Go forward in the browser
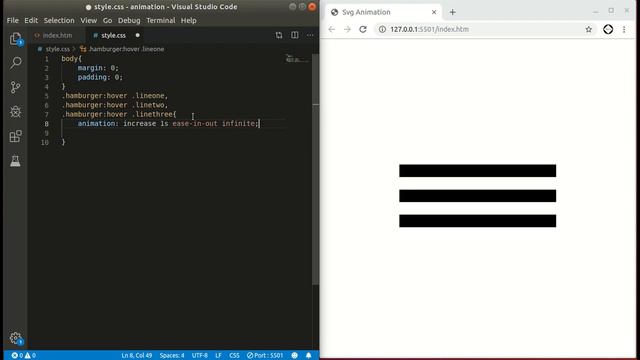The width and height of the screenshot is (640, 360). coord(347,29)
